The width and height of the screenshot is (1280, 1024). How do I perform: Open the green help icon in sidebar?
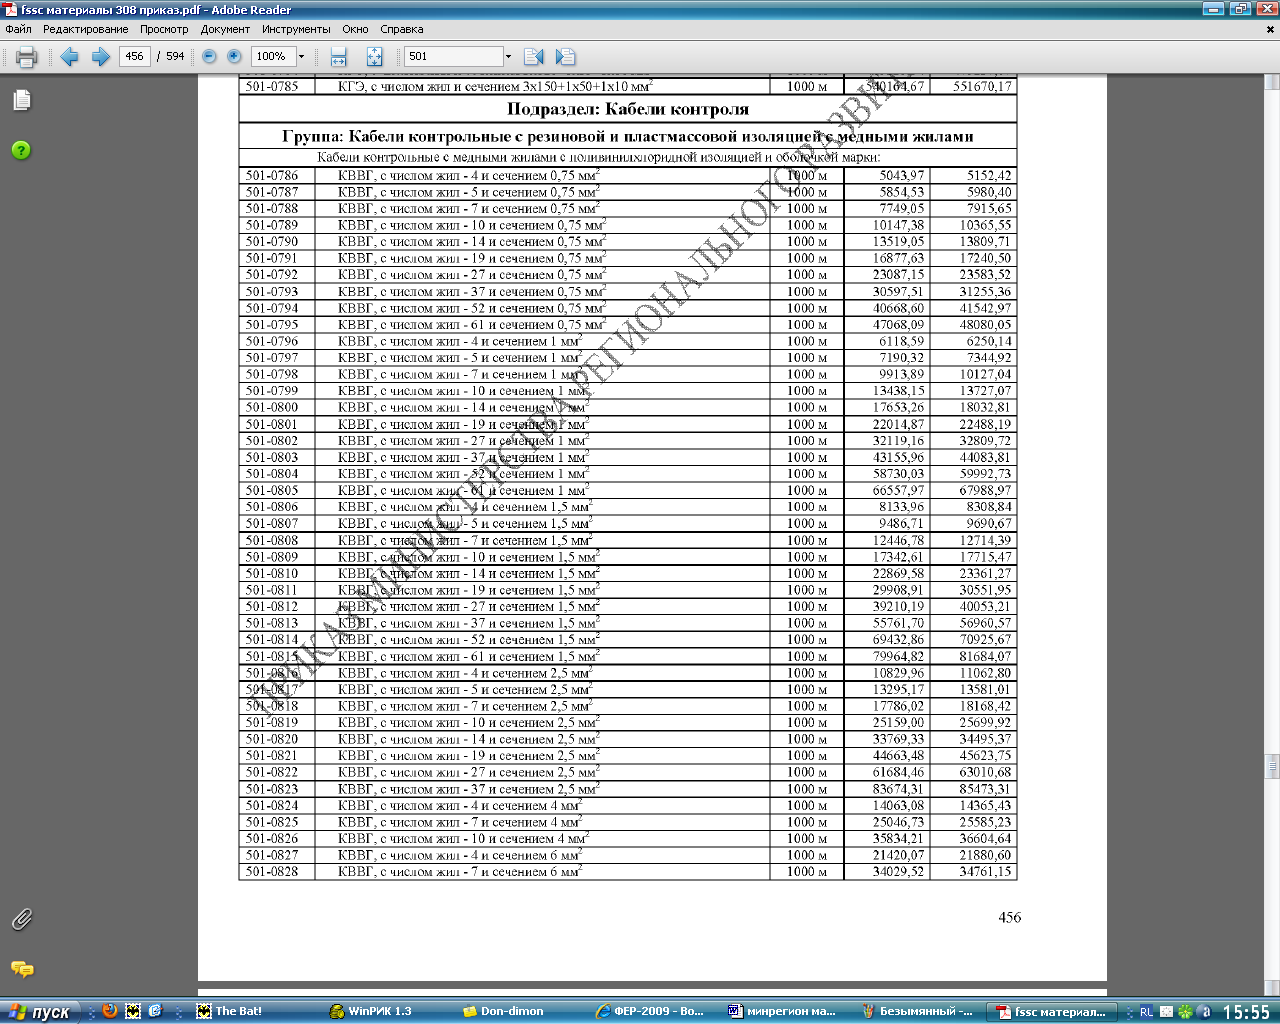(21, 150)
